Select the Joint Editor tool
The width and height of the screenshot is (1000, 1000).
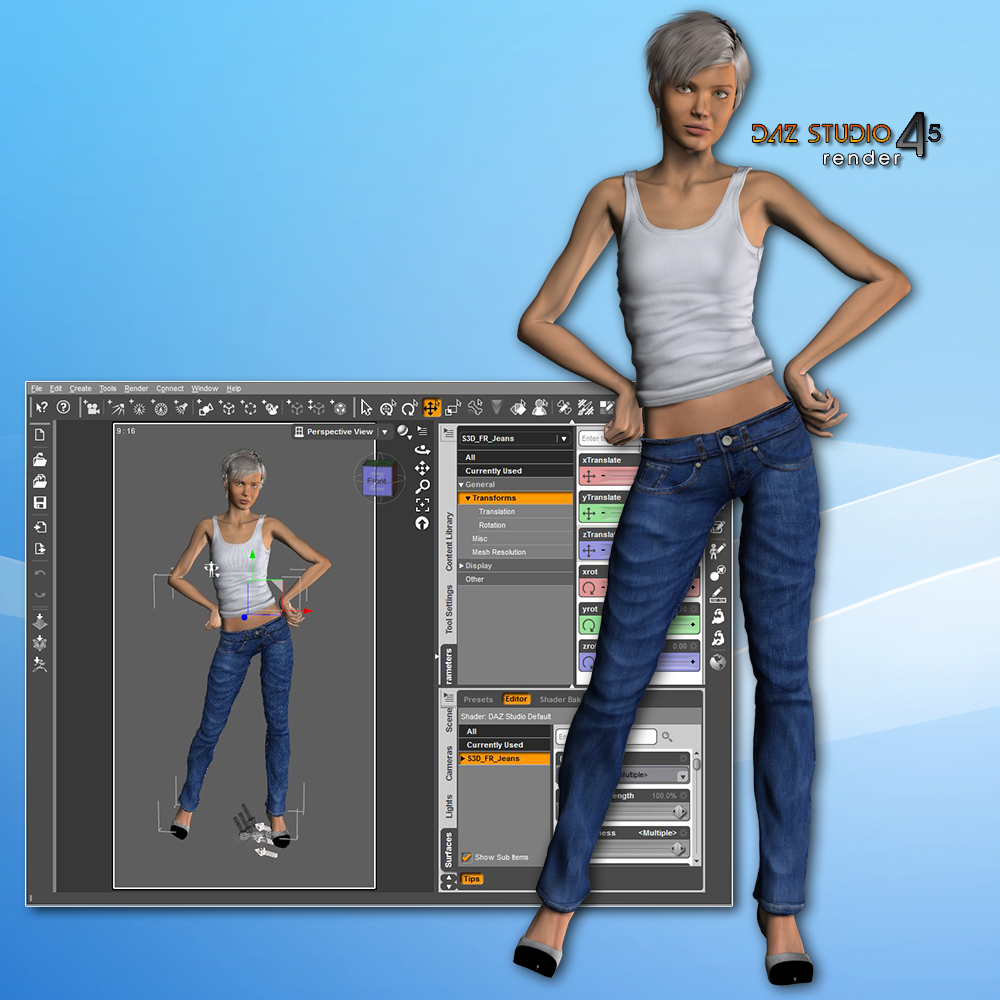click(564, 408)
